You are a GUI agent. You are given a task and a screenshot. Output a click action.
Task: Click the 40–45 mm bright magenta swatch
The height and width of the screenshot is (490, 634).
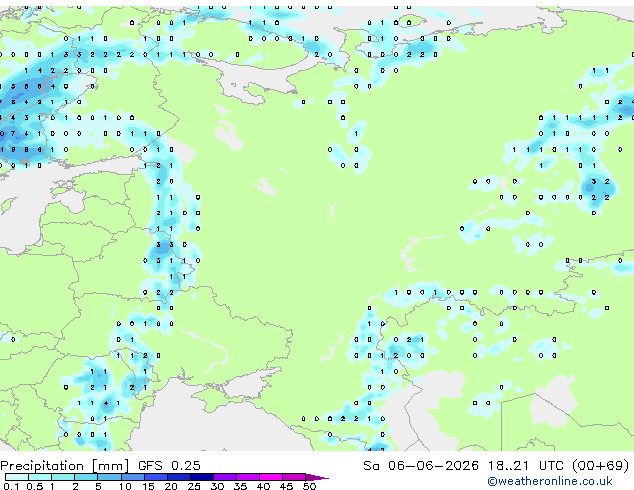(x=271, y=477)
